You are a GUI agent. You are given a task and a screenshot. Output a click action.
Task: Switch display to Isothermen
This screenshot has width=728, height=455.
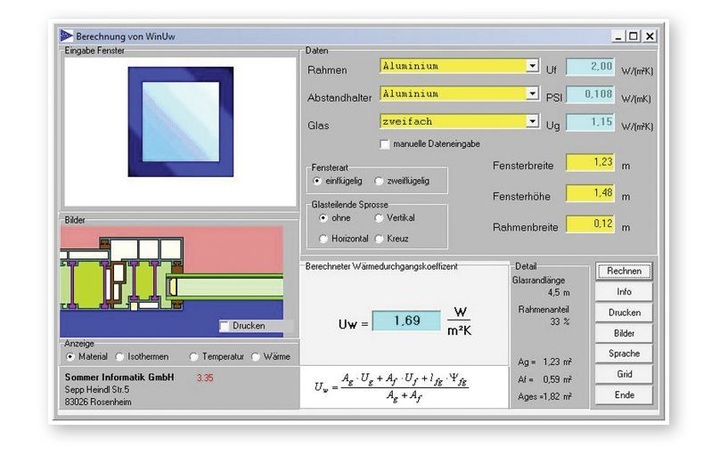tap(120, 356)
